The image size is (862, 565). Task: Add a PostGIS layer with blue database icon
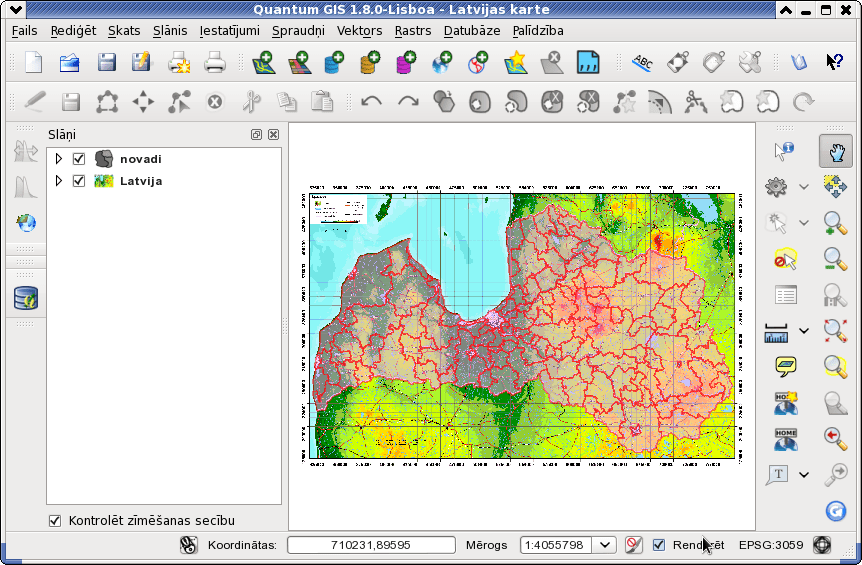click(334, 63)
